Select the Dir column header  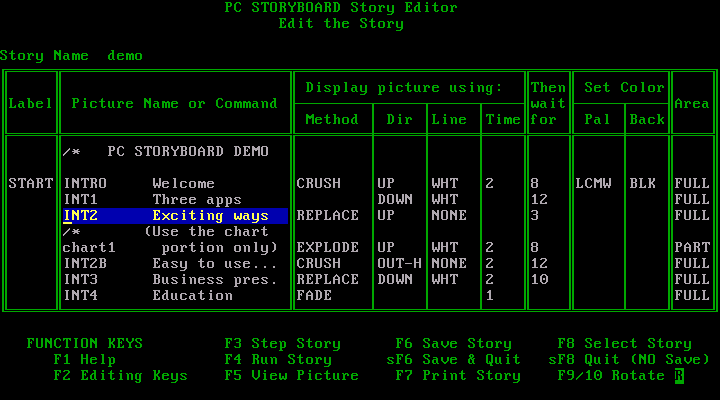coord(399,120)
